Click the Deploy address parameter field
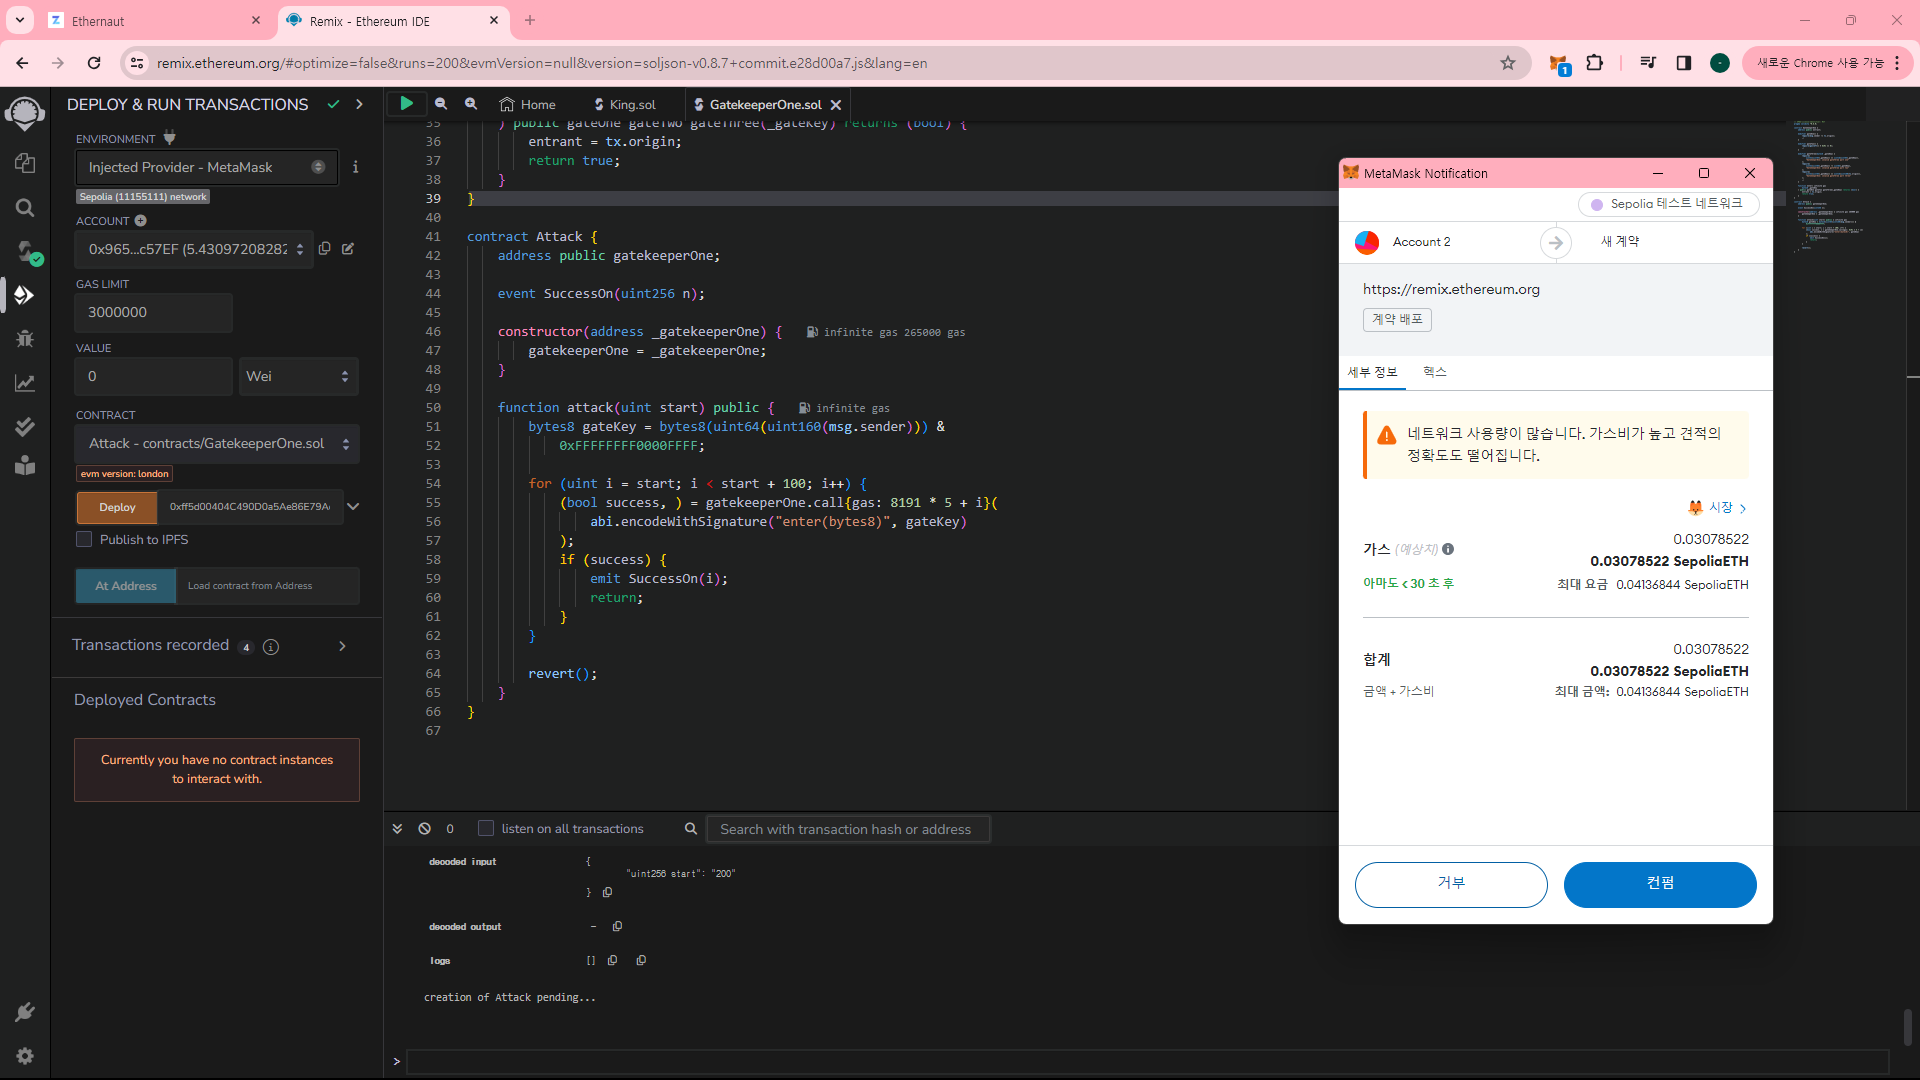Screen dimensions: 1920x1080 (250, 507)
